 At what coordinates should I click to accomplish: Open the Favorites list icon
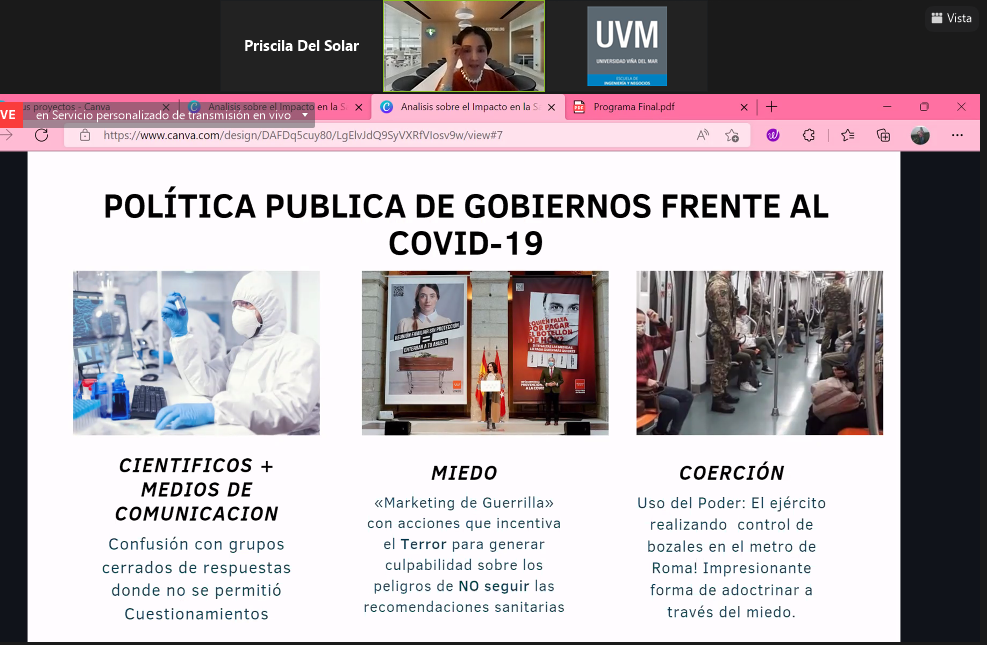click(x=848, y=135)
